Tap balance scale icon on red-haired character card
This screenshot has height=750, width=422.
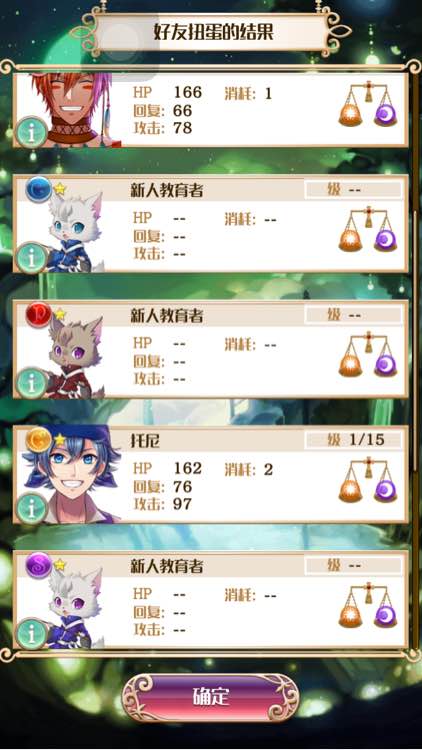pyautogui.click(x=368, y=104)
